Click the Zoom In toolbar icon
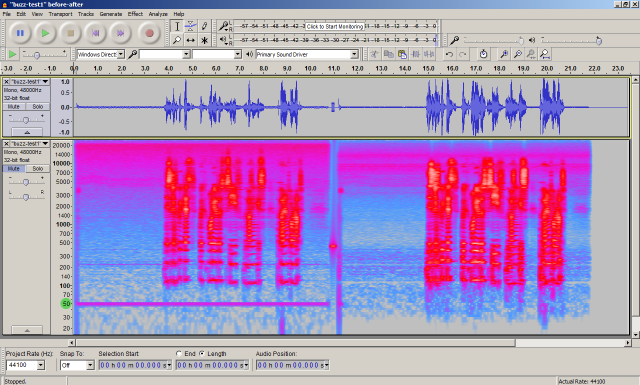 [x=504, y=54]
